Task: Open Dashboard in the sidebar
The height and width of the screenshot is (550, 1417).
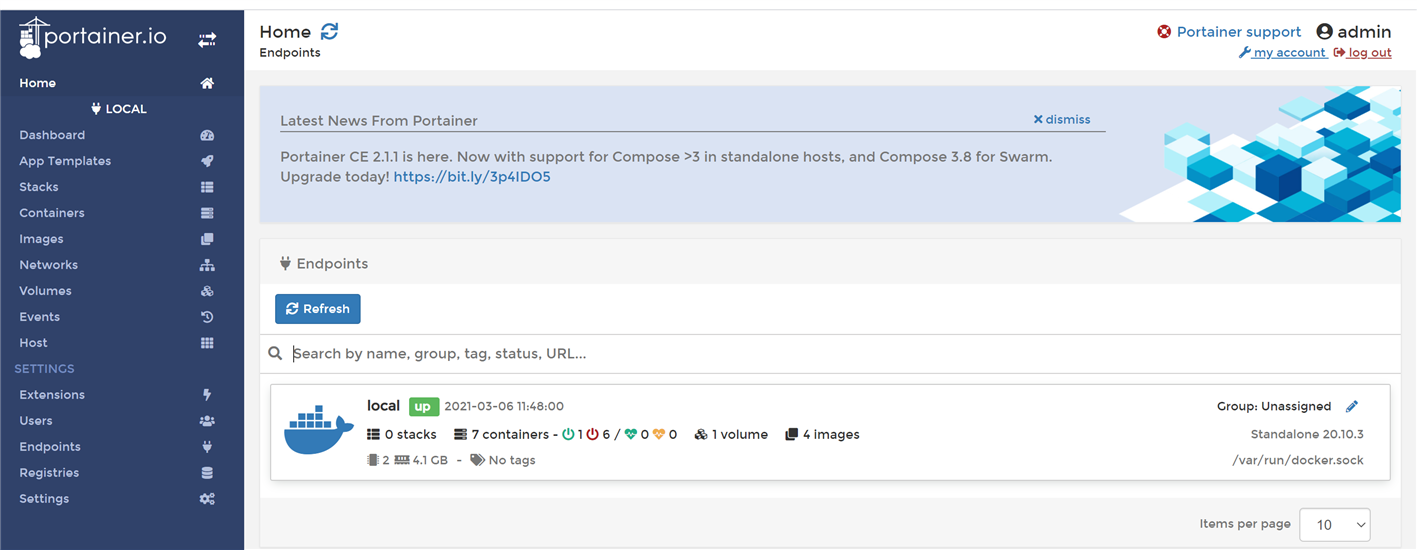Action: (x=52, y=135)
